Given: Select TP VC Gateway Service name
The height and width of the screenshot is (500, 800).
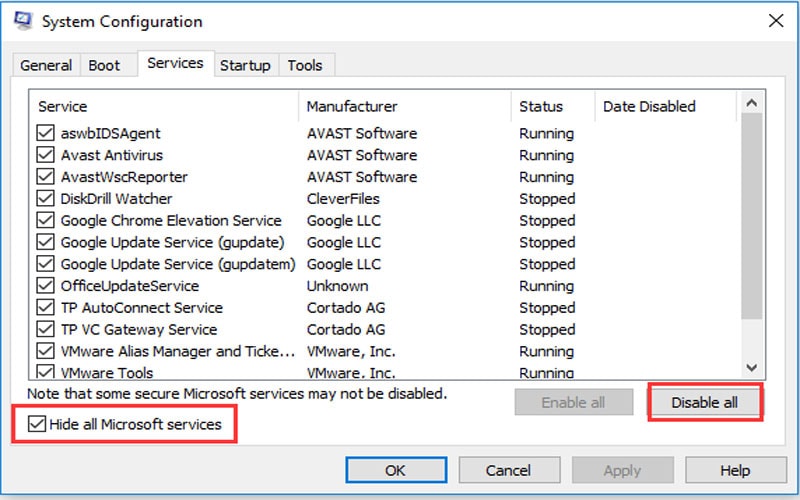Looking at the screenshot, I should coord(139,330).
